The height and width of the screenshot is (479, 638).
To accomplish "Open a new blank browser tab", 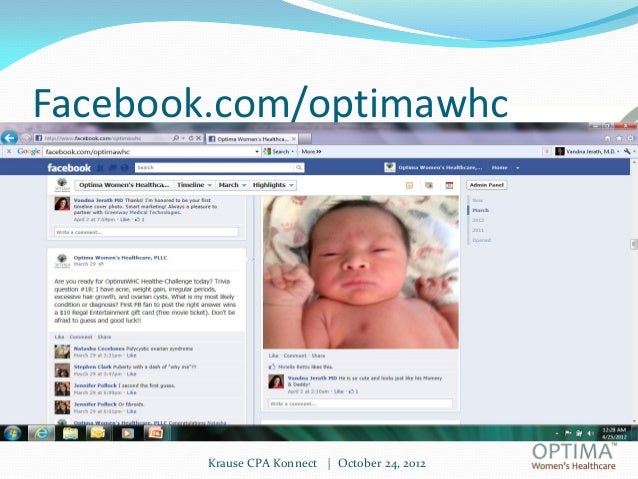I will [x=305, y=139].
